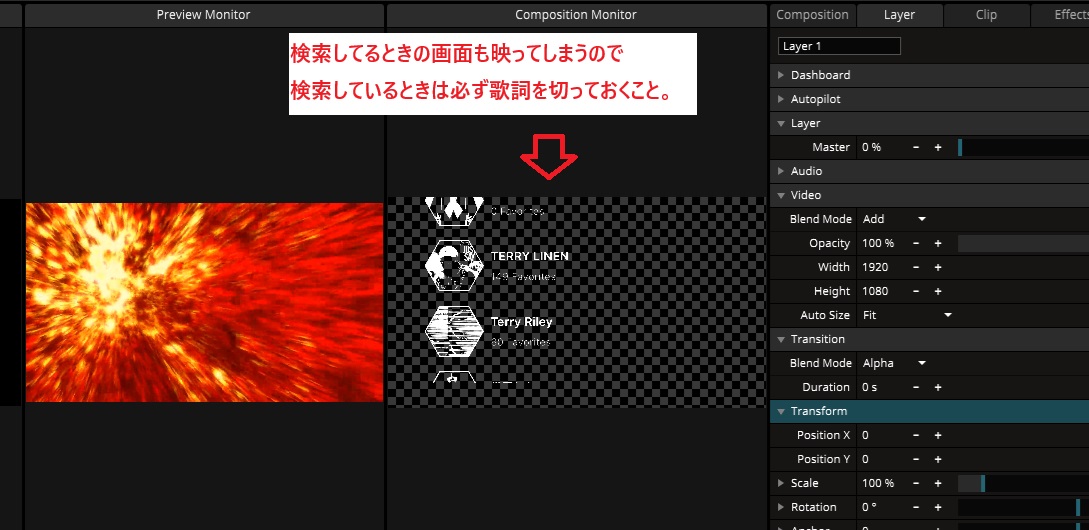
Task: Click the TERRY LINEN name text
Action: 530,256
